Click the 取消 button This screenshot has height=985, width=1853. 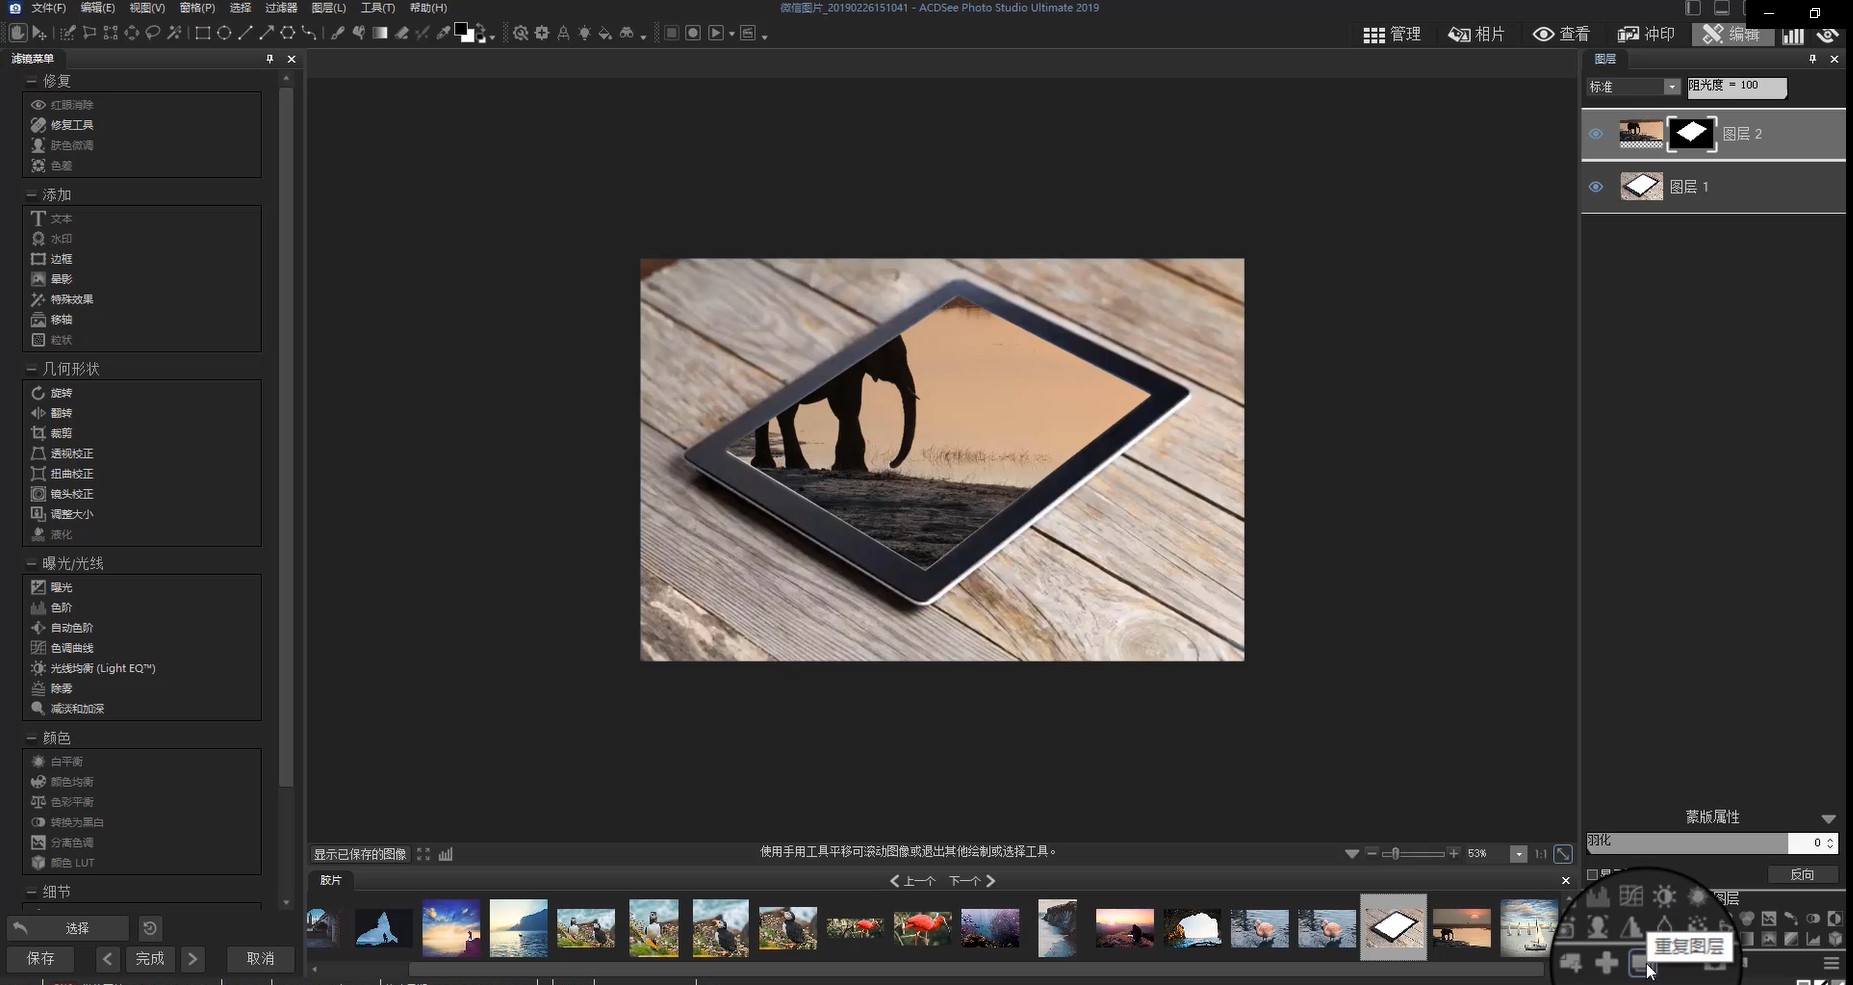(261, 958)
